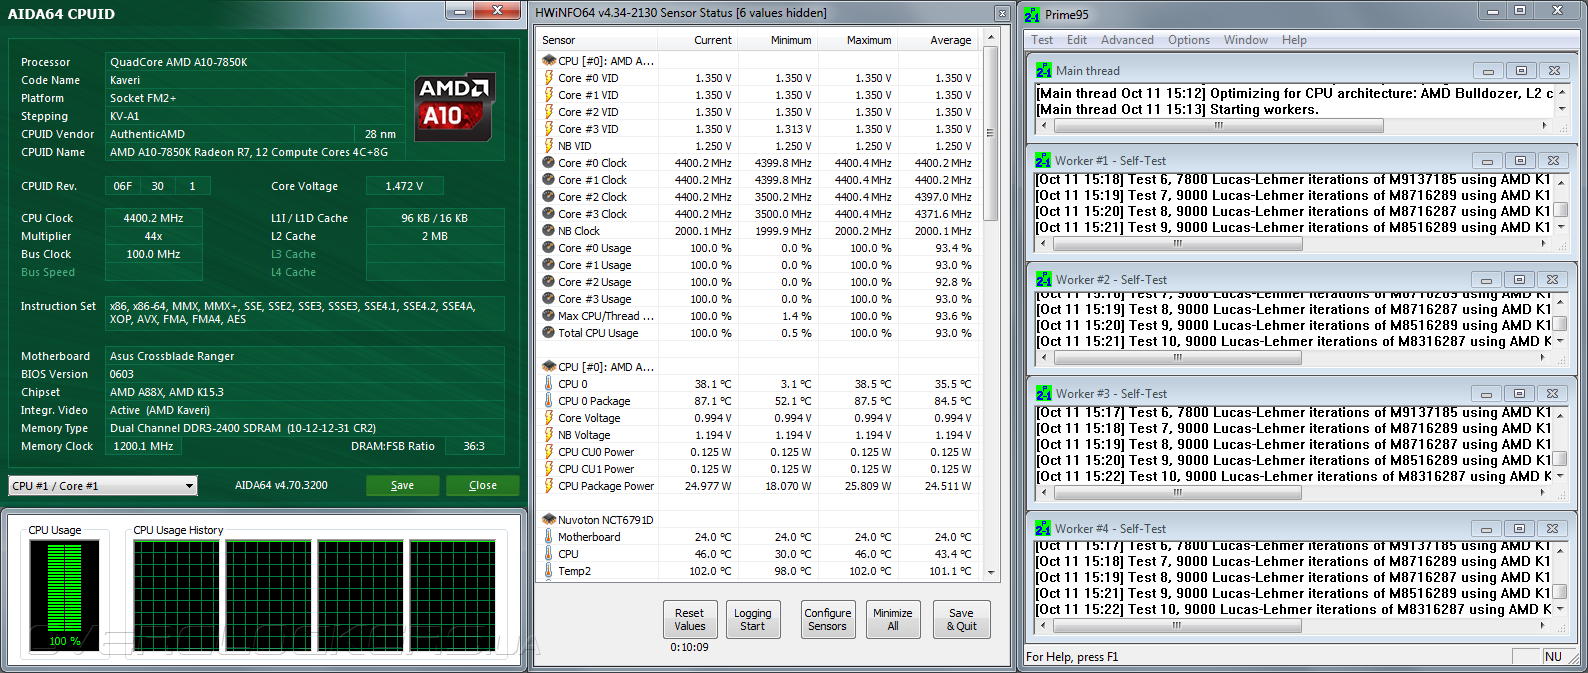Click the Worker #4 horizontal scrollbar
Screen dimensions: 1588x673
[1176, 626]
